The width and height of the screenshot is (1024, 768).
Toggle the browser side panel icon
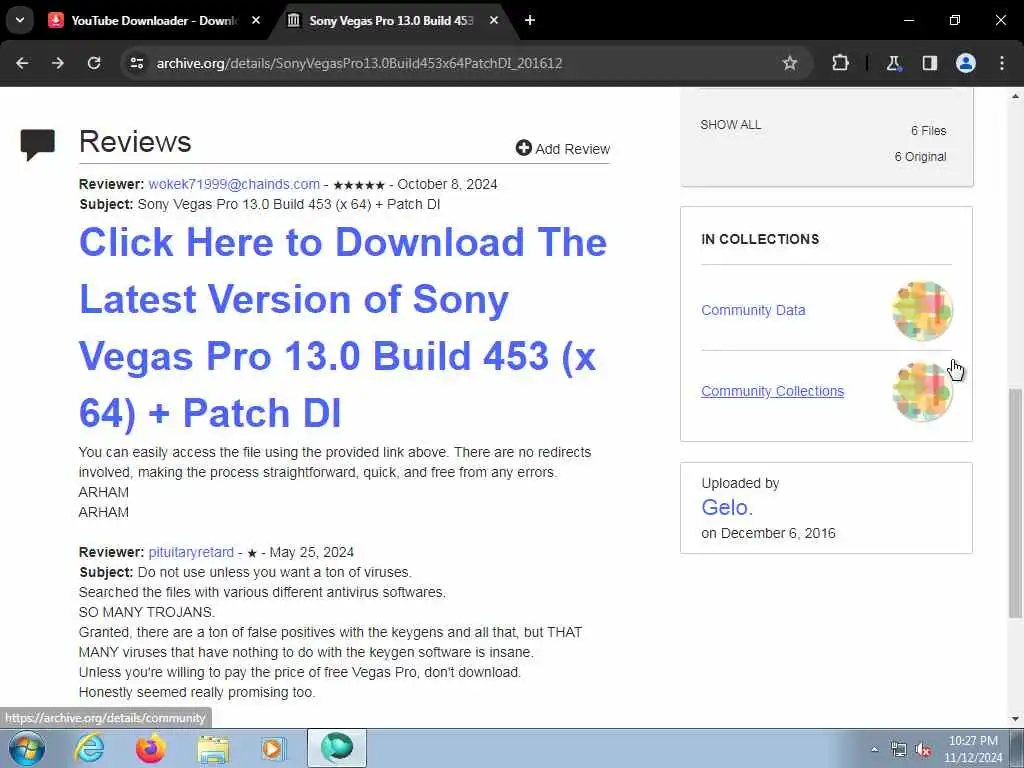coord(929,63)
